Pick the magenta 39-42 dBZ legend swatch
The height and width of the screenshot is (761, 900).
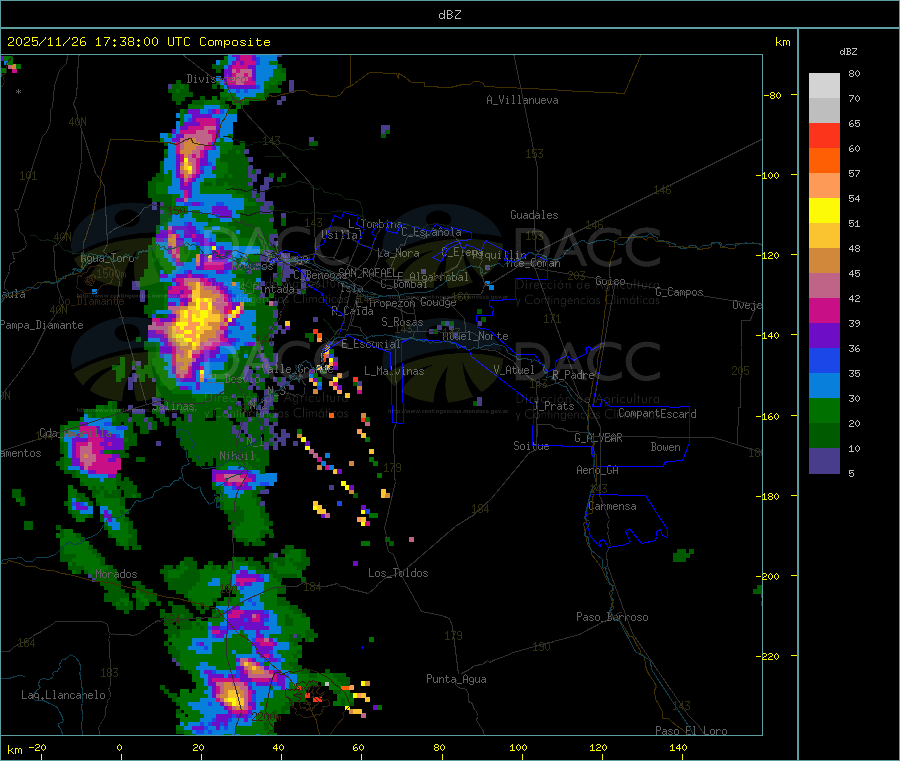pyautogui.click(x=824, y=310)
